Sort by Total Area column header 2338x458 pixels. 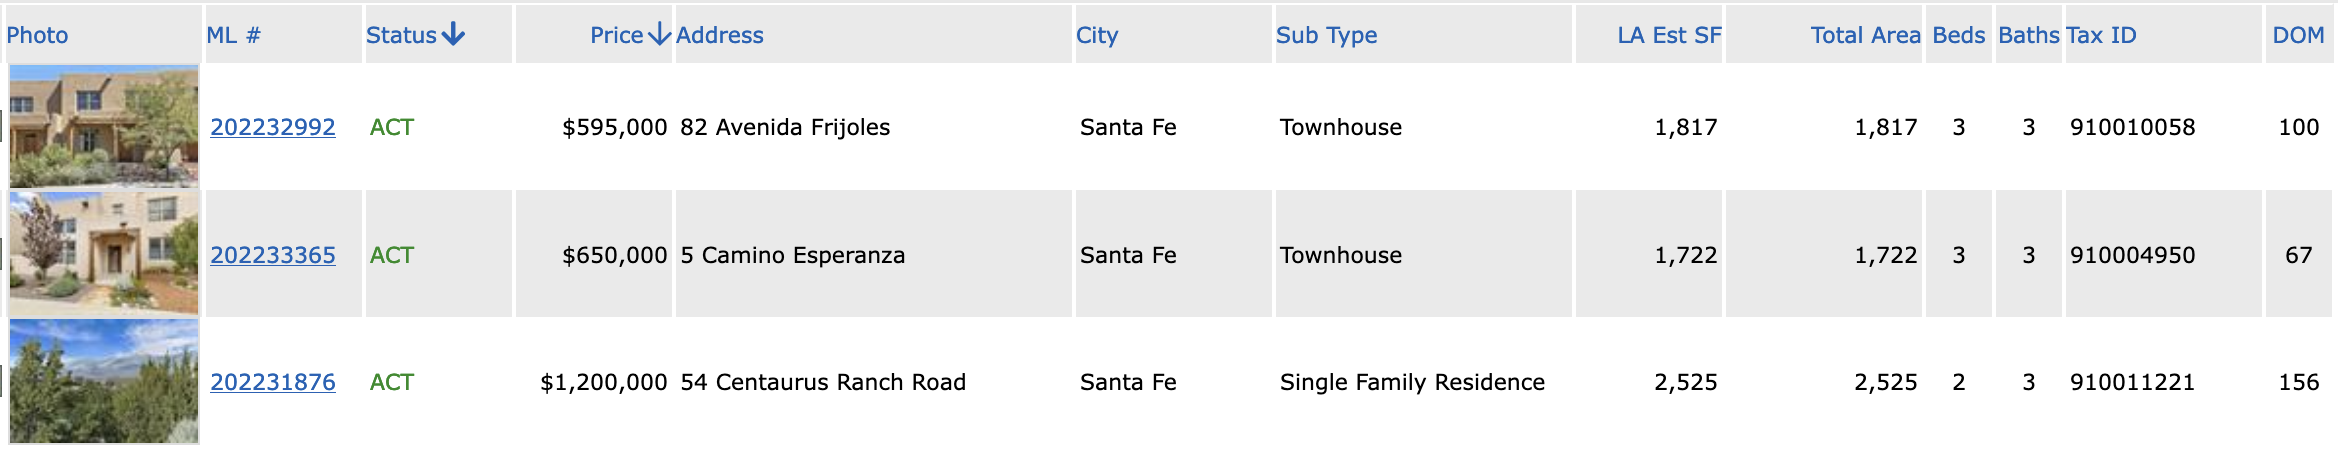click(x=1865, y=35)
